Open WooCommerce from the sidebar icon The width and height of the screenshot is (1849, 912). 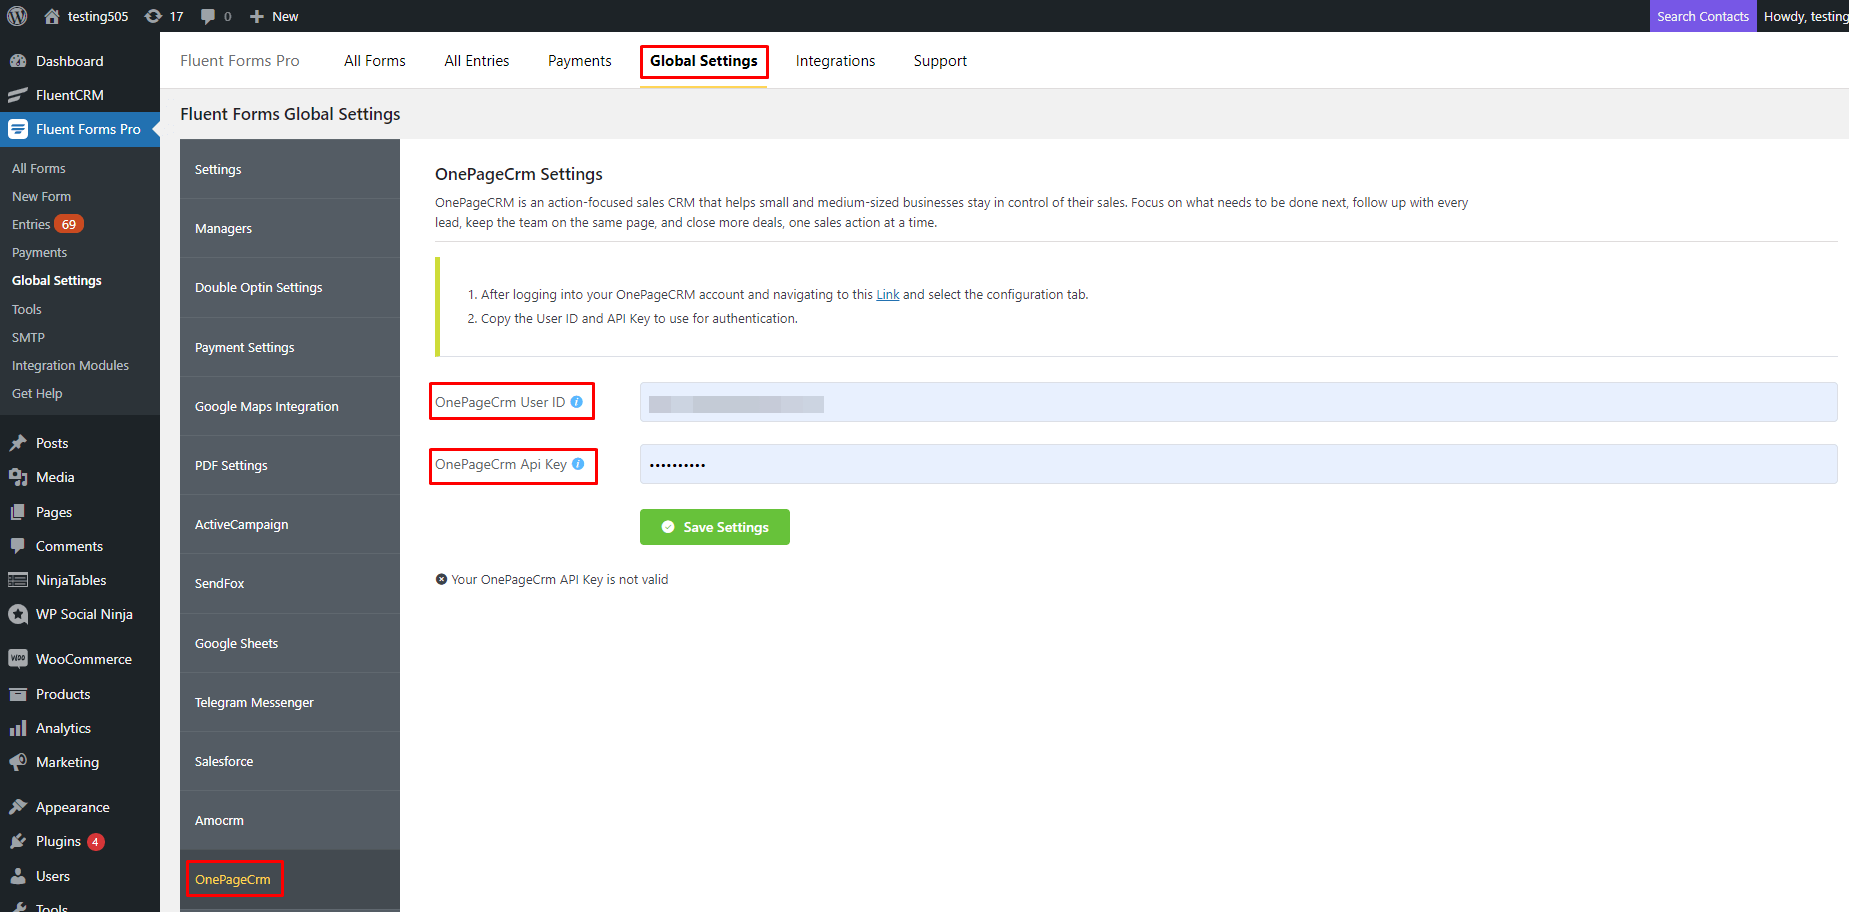[x=18, y=659]
